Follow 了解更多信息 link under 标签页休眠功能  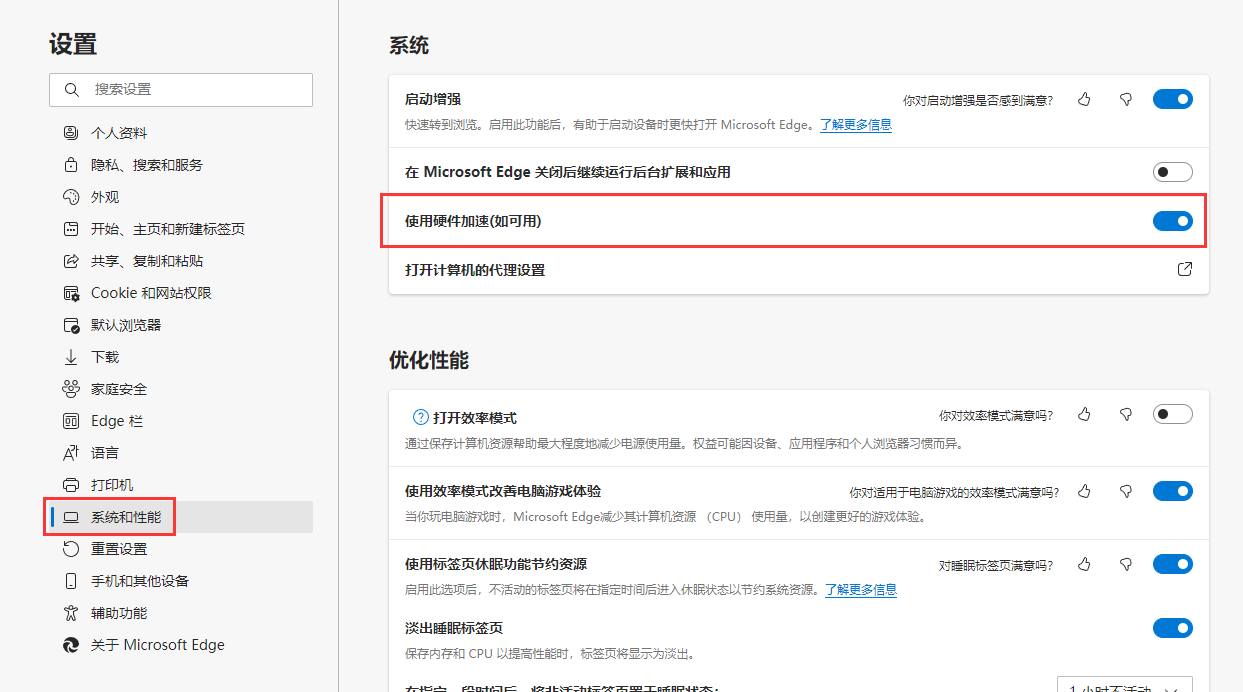(x=861, y=590)
